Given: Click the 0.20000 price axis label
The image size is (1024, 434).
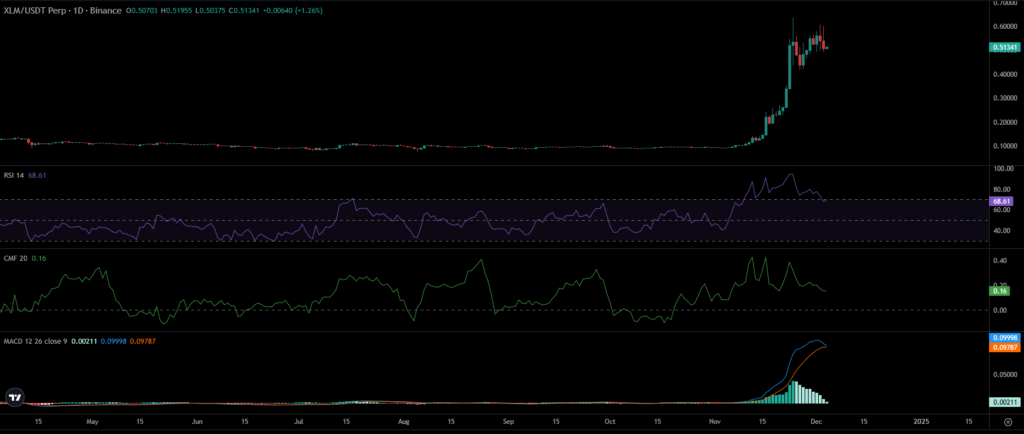Looking at the screenshot, I should point(1006,123).
